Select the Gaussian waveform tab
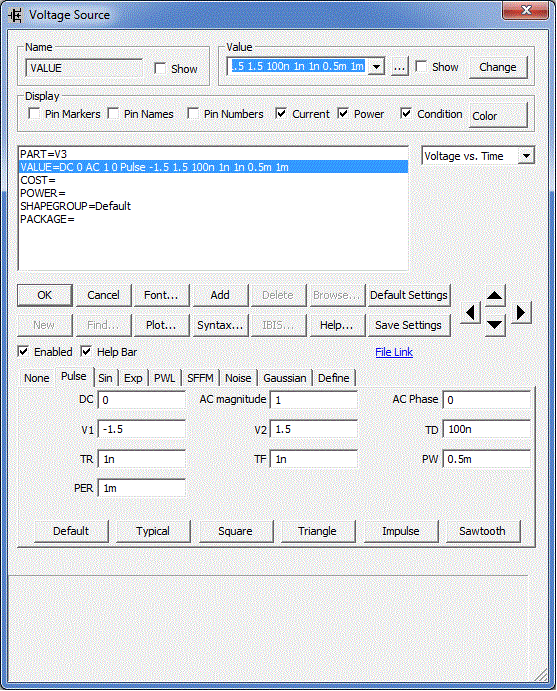 pos(285,378)
